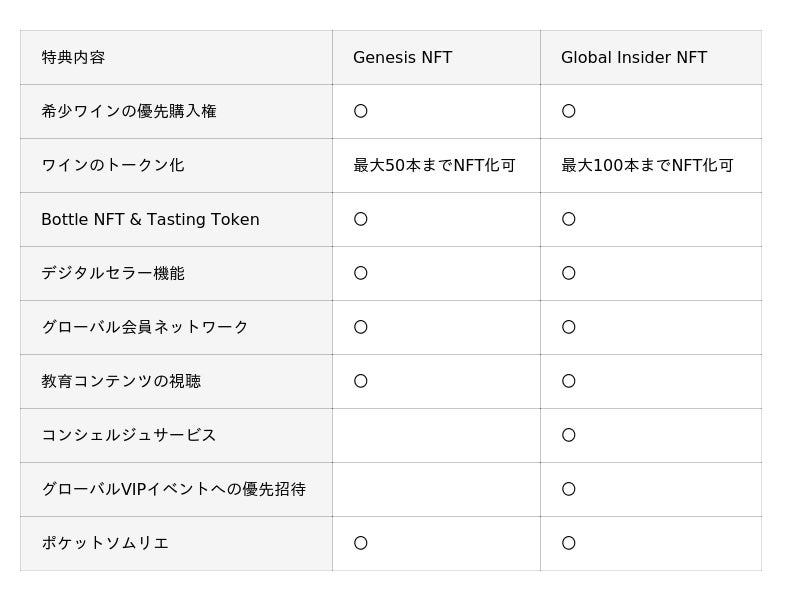Click the グローバル会員ネットワーク row label
The width and height of the screenshot is (800, 601).
[x=145, y=328]
